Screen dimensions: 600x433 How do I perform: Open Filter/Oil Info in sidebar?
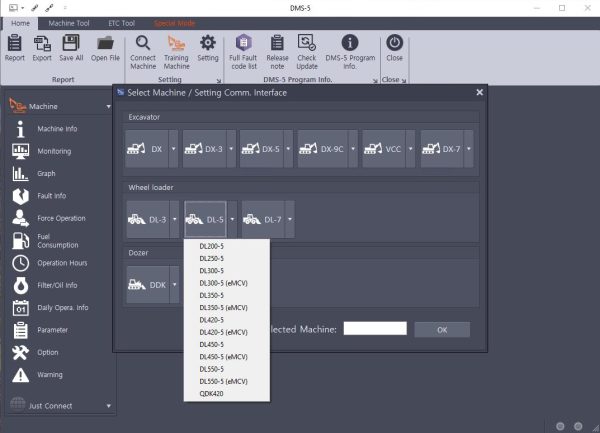pyautogui.click(x=57, y=285)
